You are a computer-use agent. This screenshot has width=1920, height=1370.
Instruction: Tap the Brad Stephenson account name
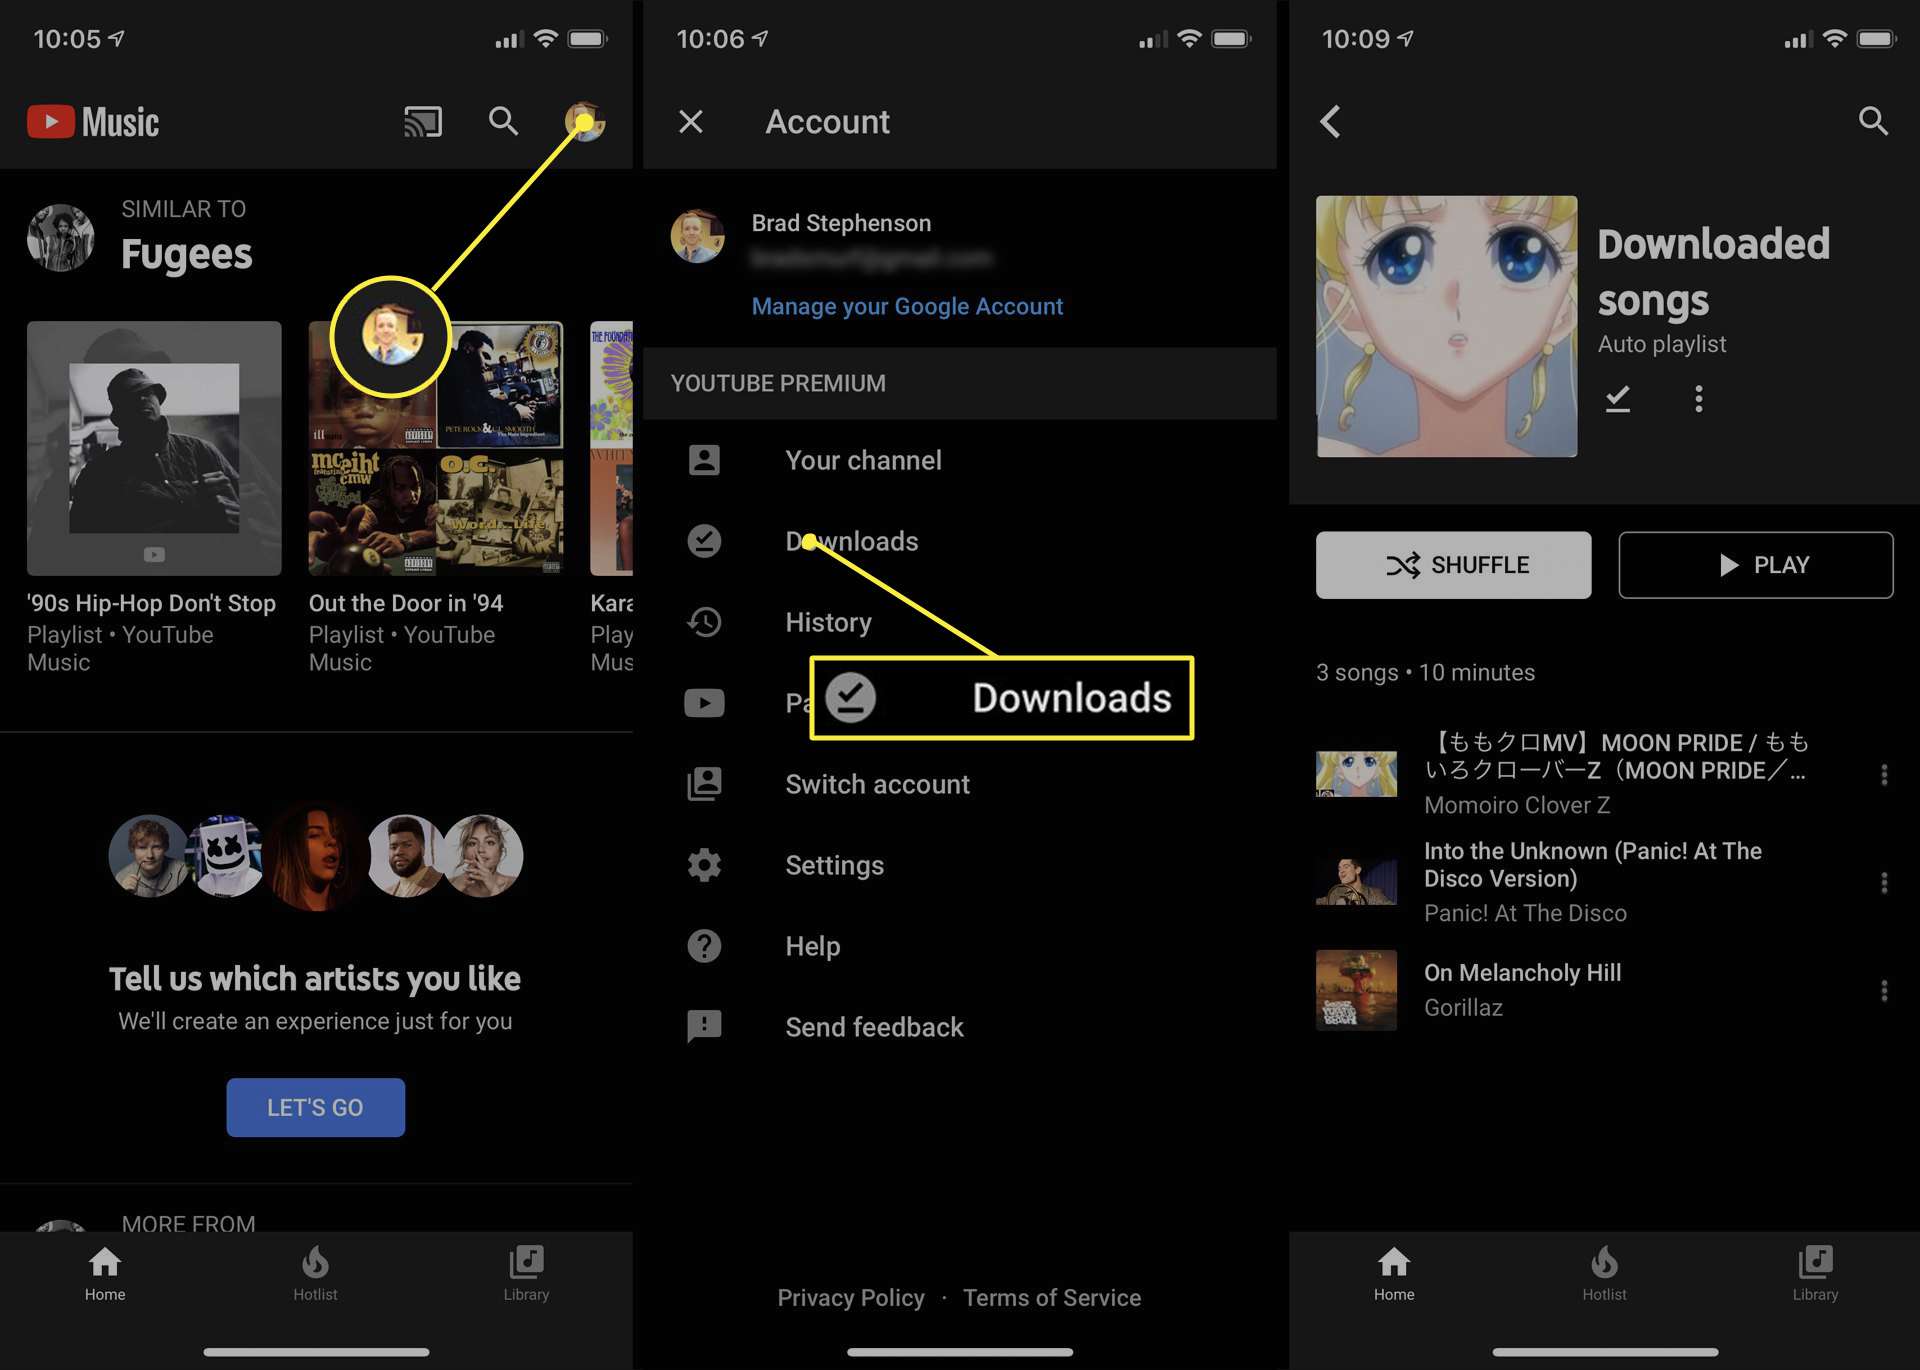[x=841, y=223]
